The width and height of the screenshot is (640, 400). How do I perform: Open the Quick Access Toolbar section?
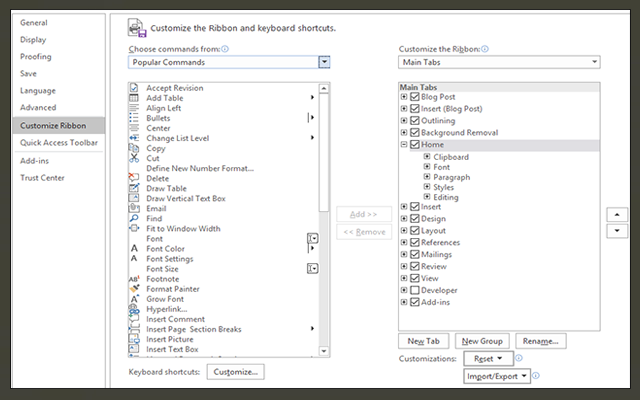click(x=59, y=142)
